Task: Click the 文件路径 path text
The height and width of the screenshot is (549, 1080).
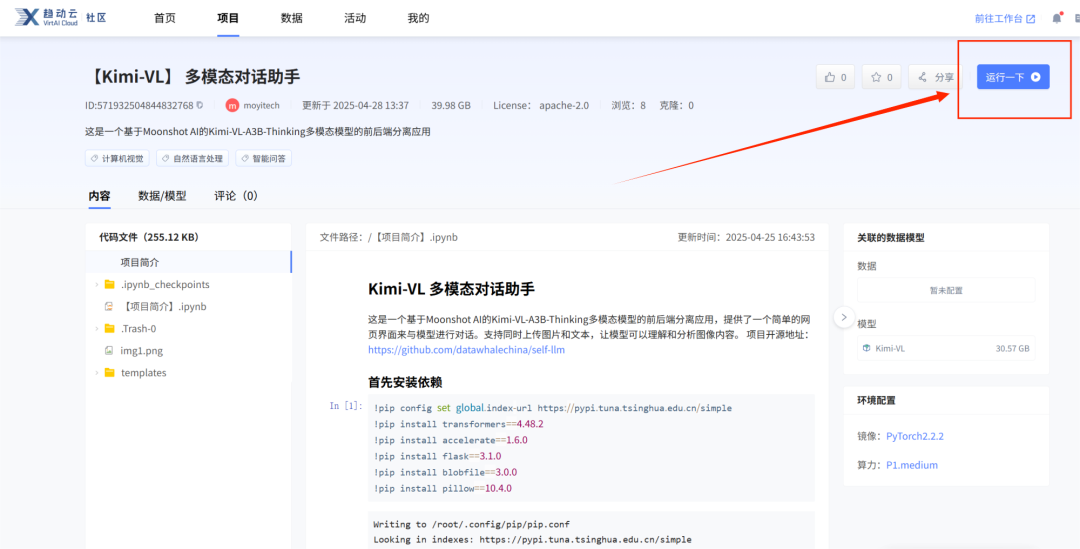Action: pyautogui.click(x=389, y=237)
